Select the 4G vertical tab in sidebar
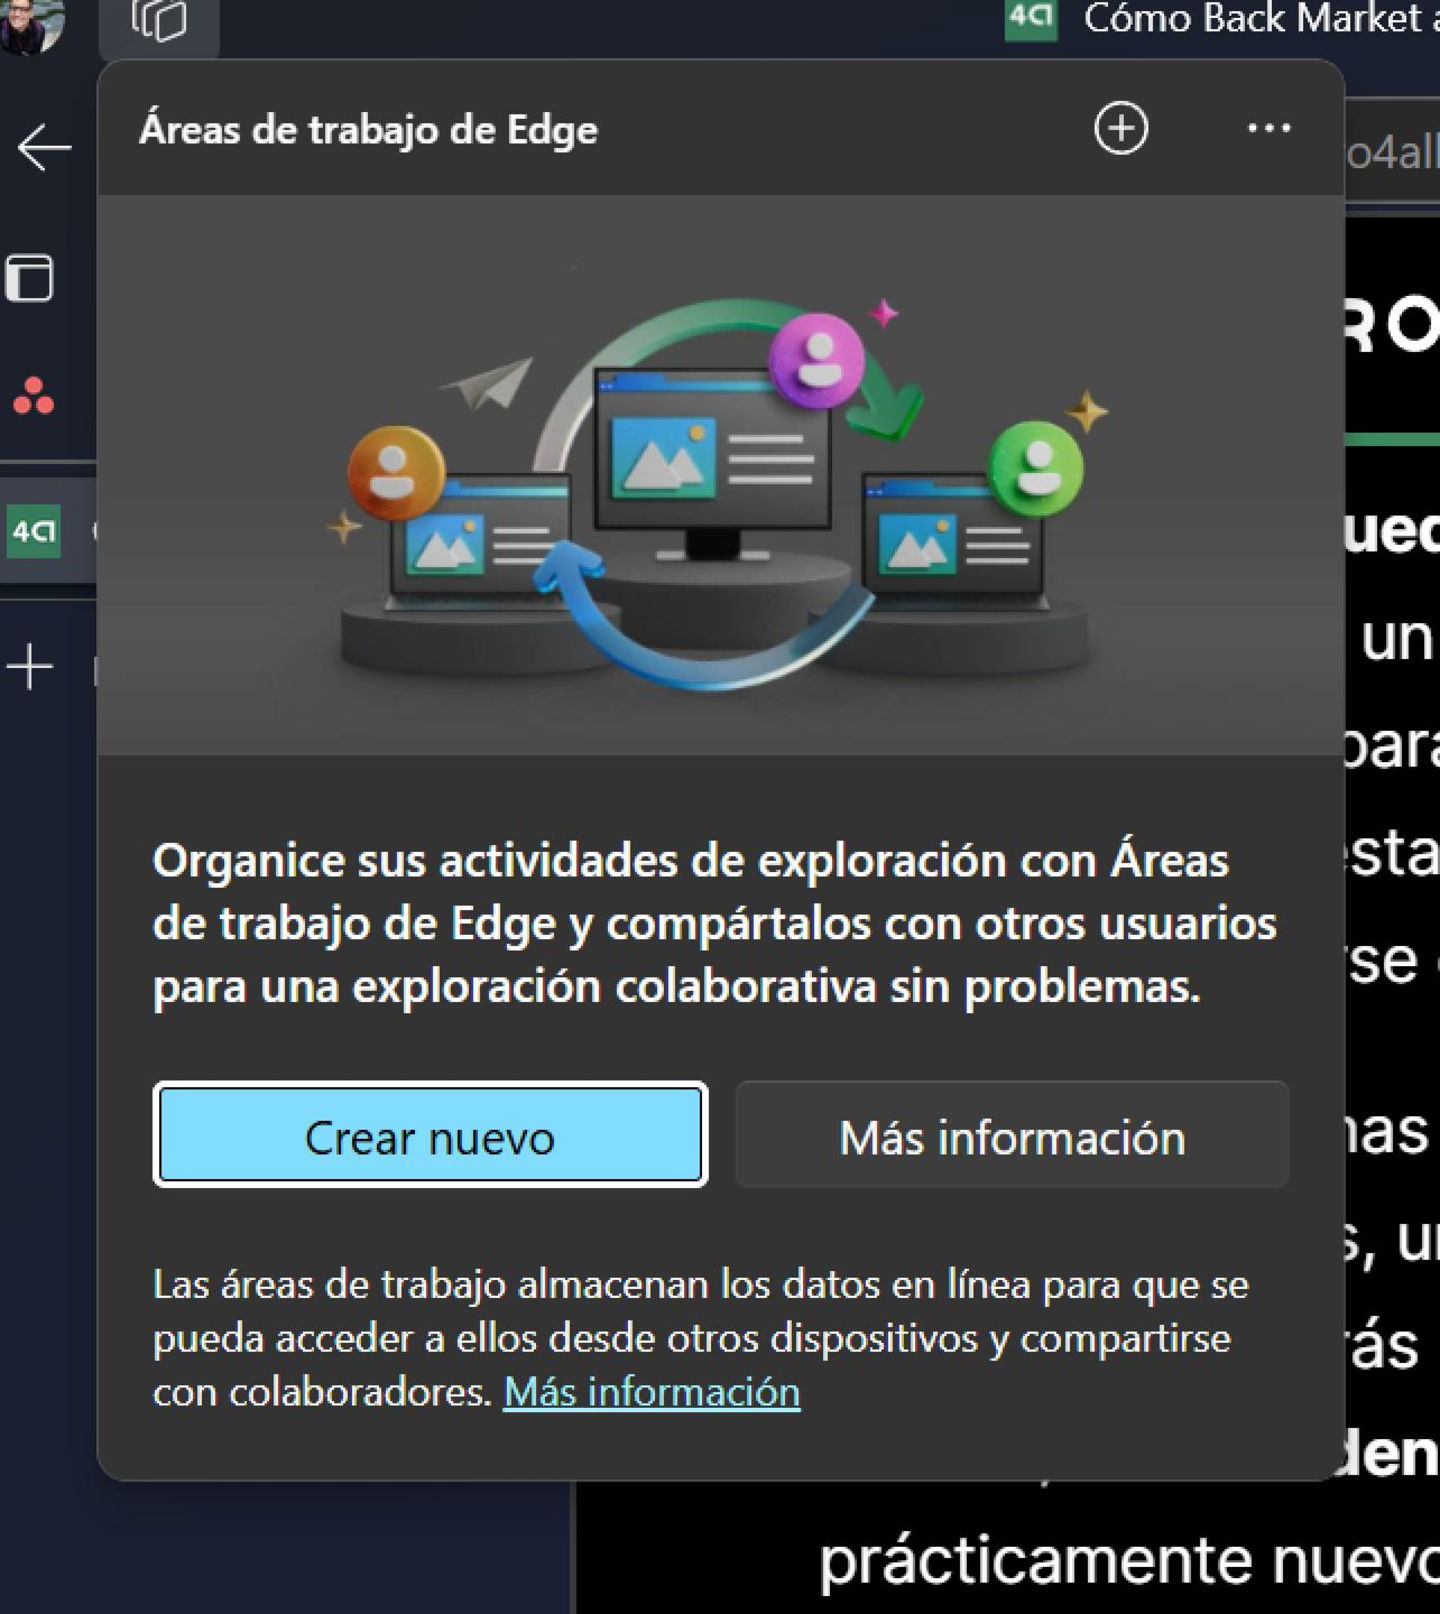This screenshot has width=1440, height=1614. click(48, 530)
